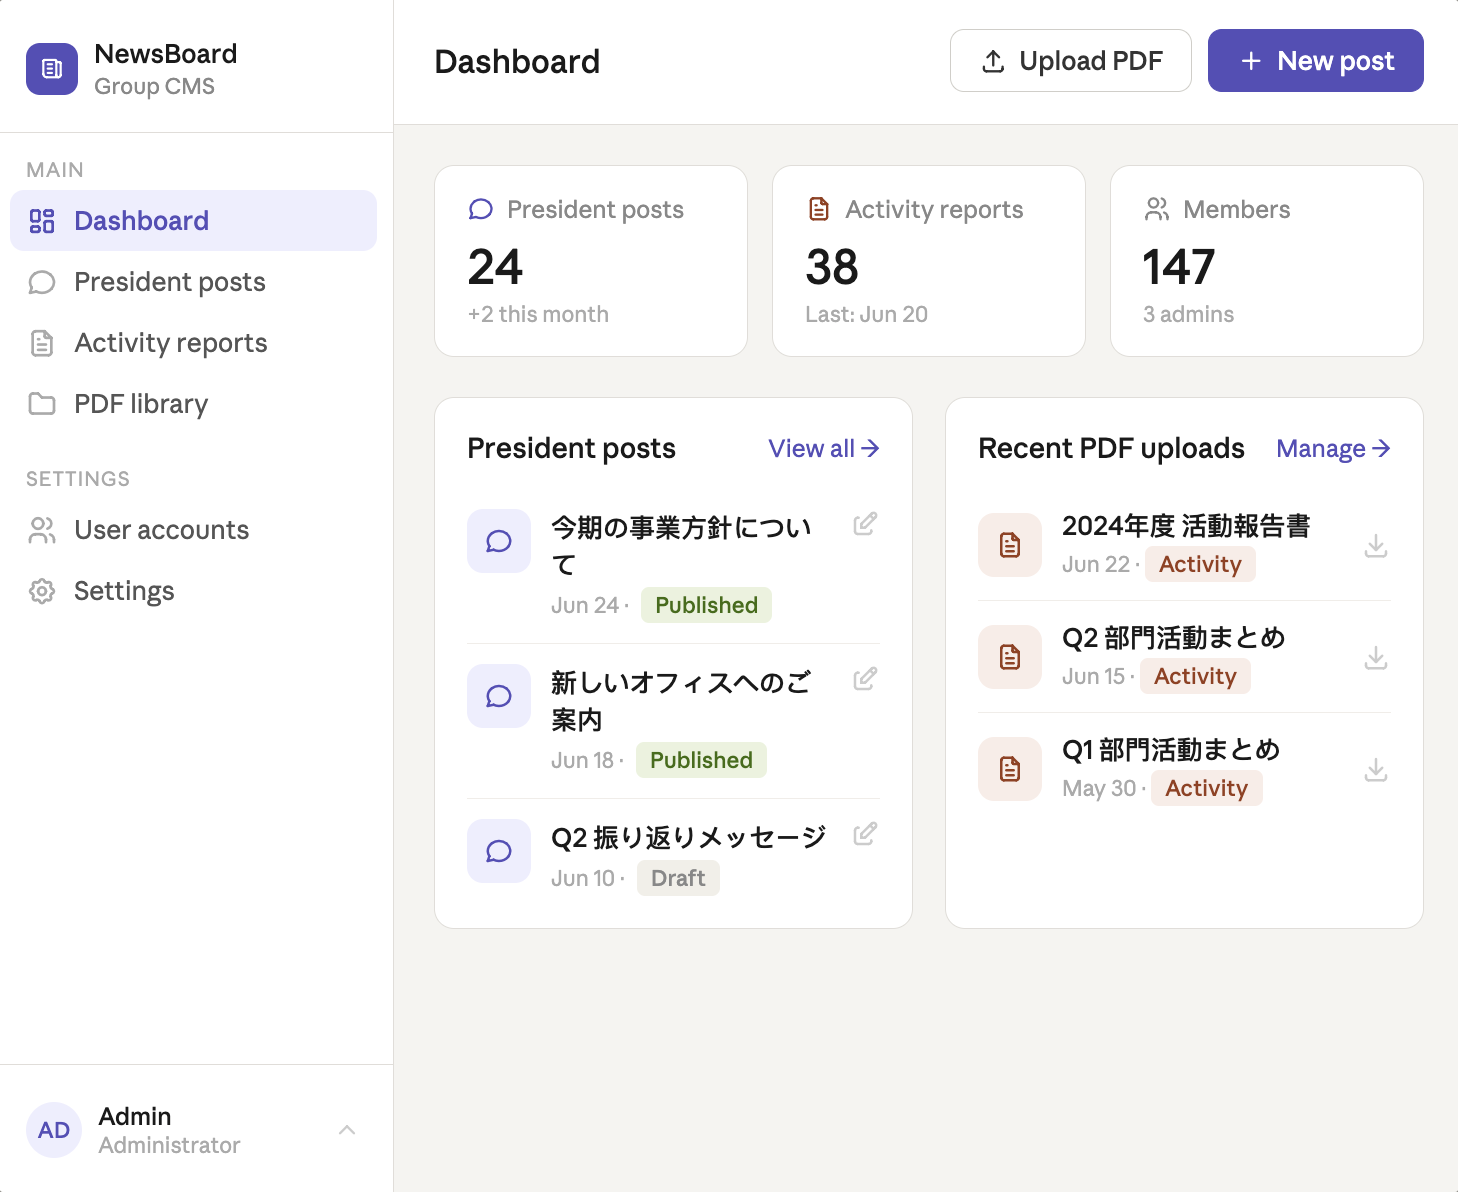This screenshot has height=1192, width=1458.
Task: Open the Members stat card
Action: 1267,261
